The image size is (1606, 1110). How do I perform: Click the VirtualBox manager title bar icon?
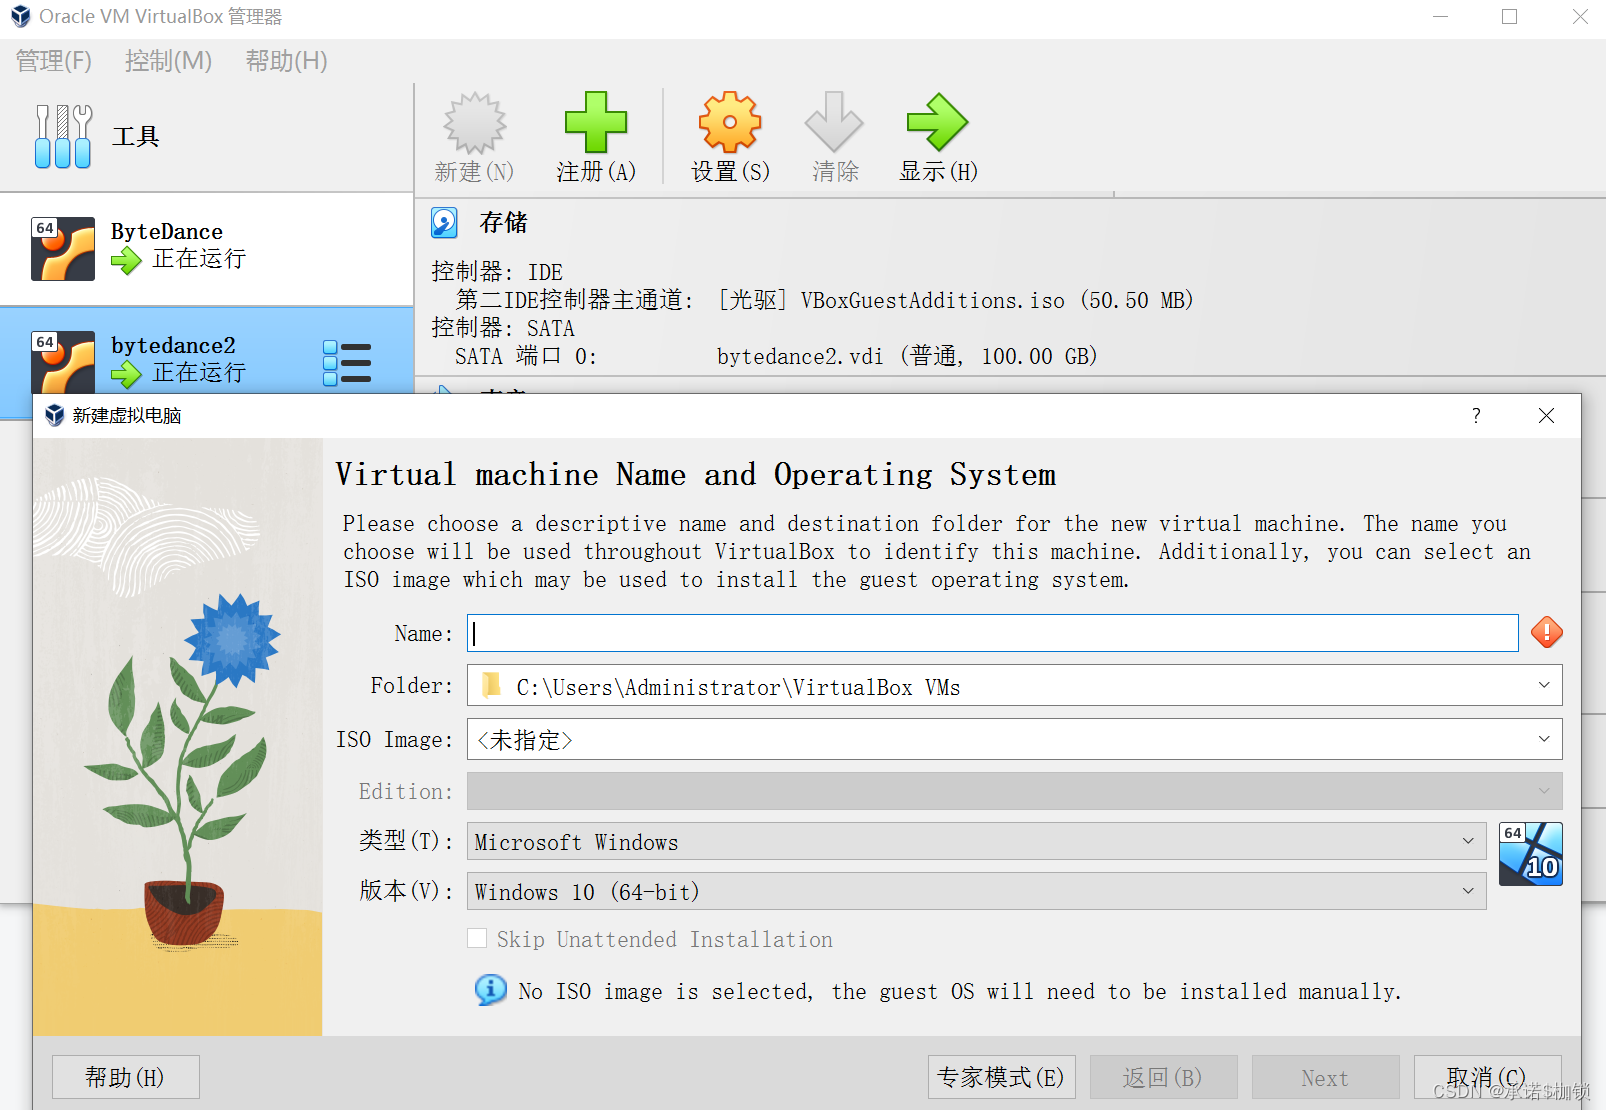point(20,16)
